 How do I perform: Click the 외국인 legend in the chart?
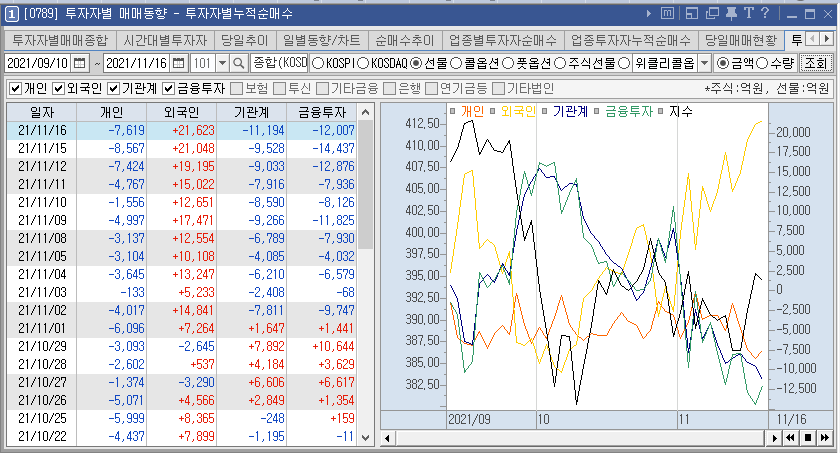pyautogui.click(x=518, y=111)
